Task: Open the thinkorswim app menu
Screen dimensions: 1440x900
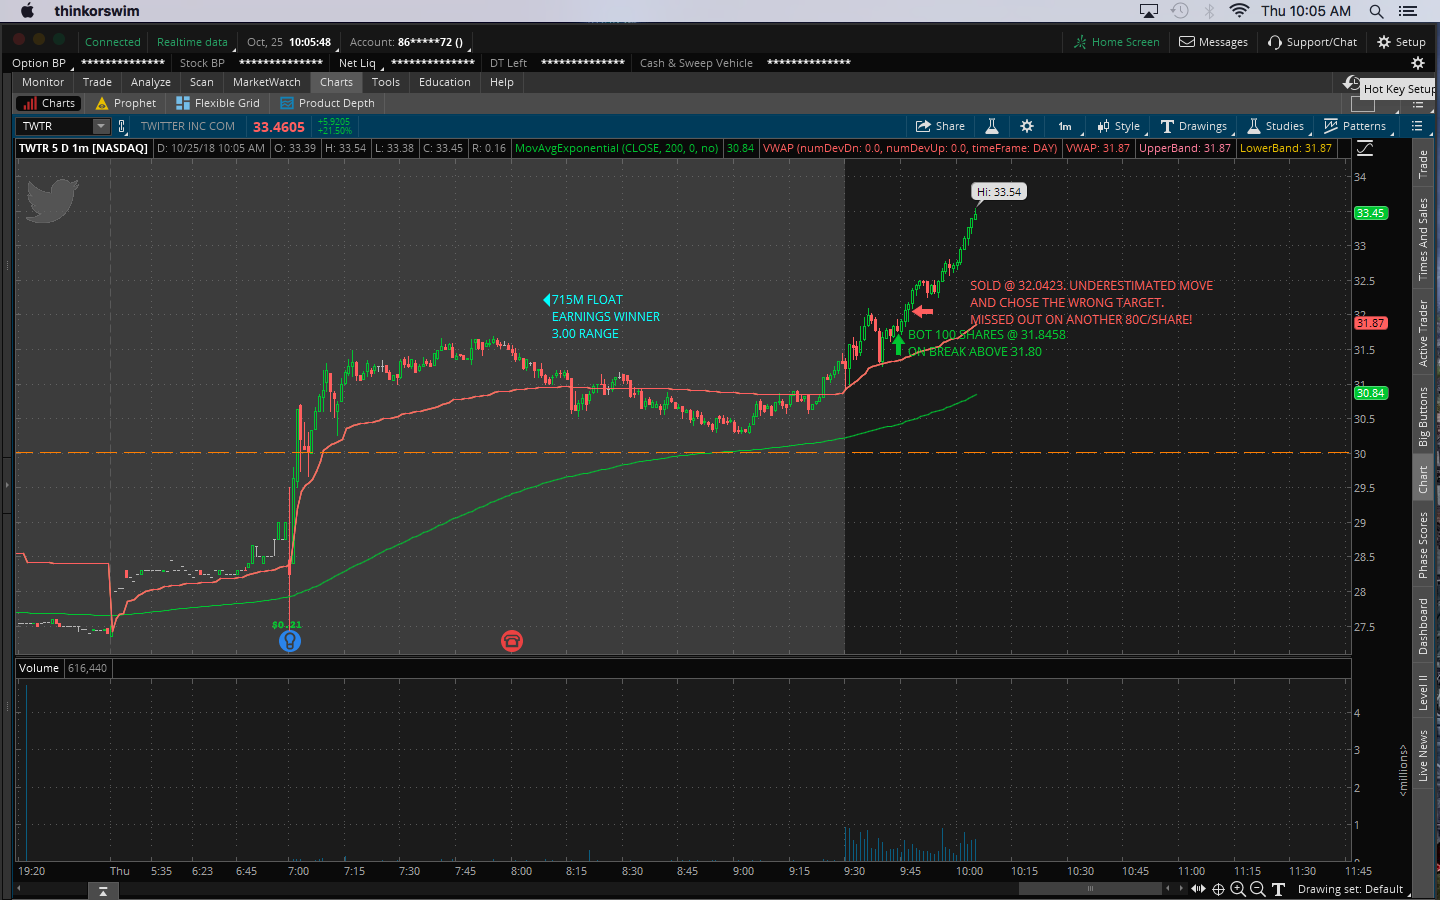Action: pyautogui.click(x=97, y=11)
